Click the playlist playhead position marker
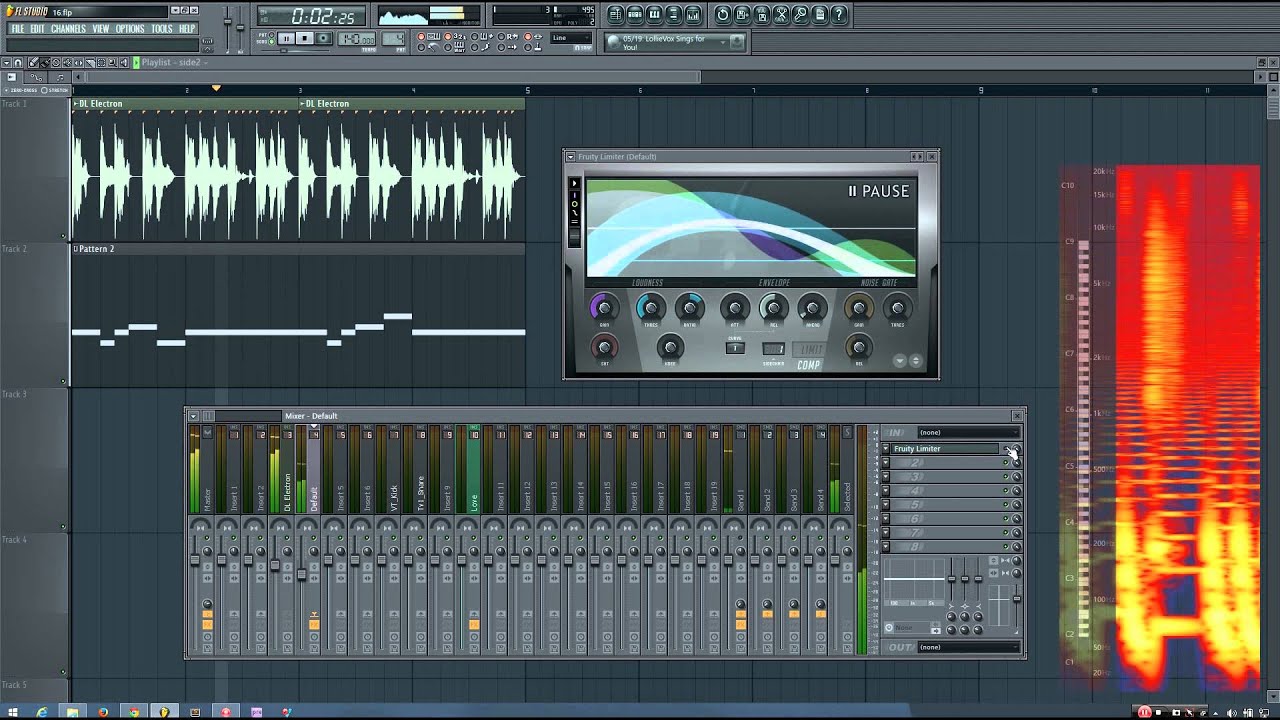 tap(216, 89)
